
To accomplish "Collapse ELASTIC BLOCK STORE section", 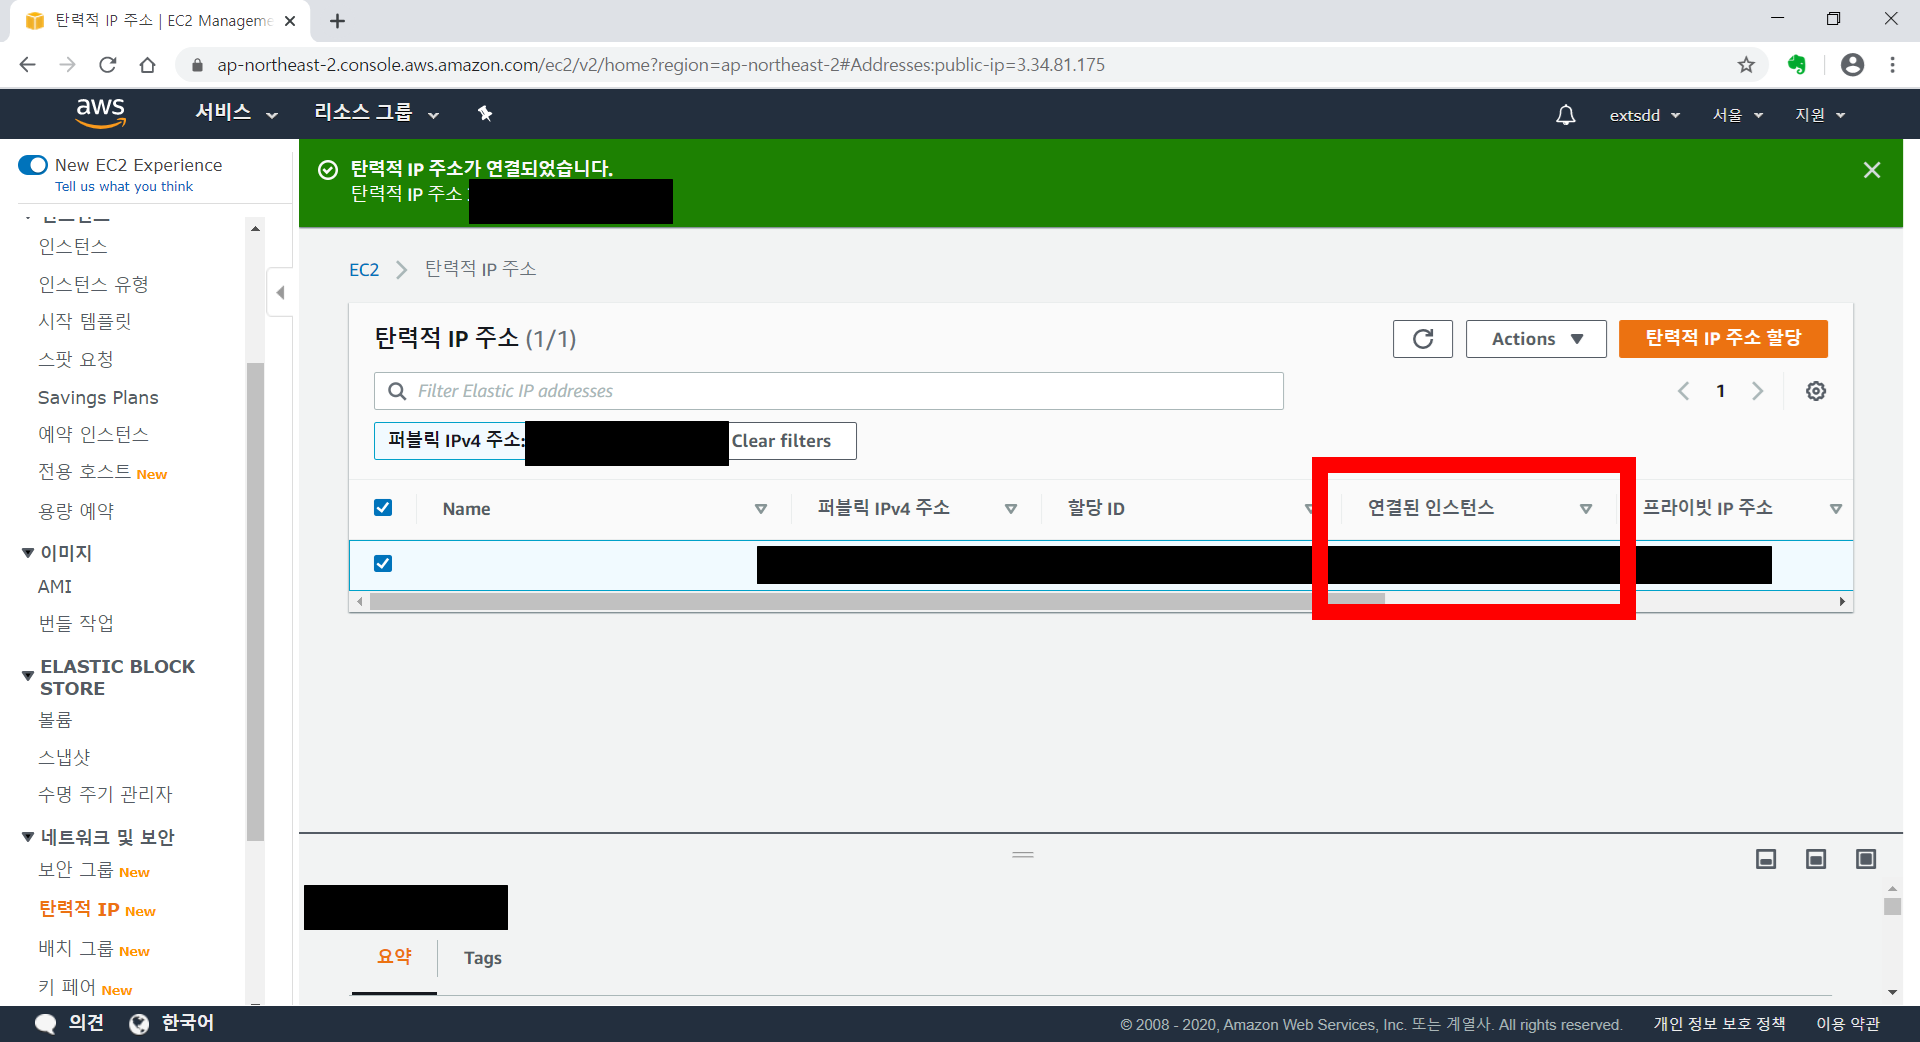I will coord(28,677).
